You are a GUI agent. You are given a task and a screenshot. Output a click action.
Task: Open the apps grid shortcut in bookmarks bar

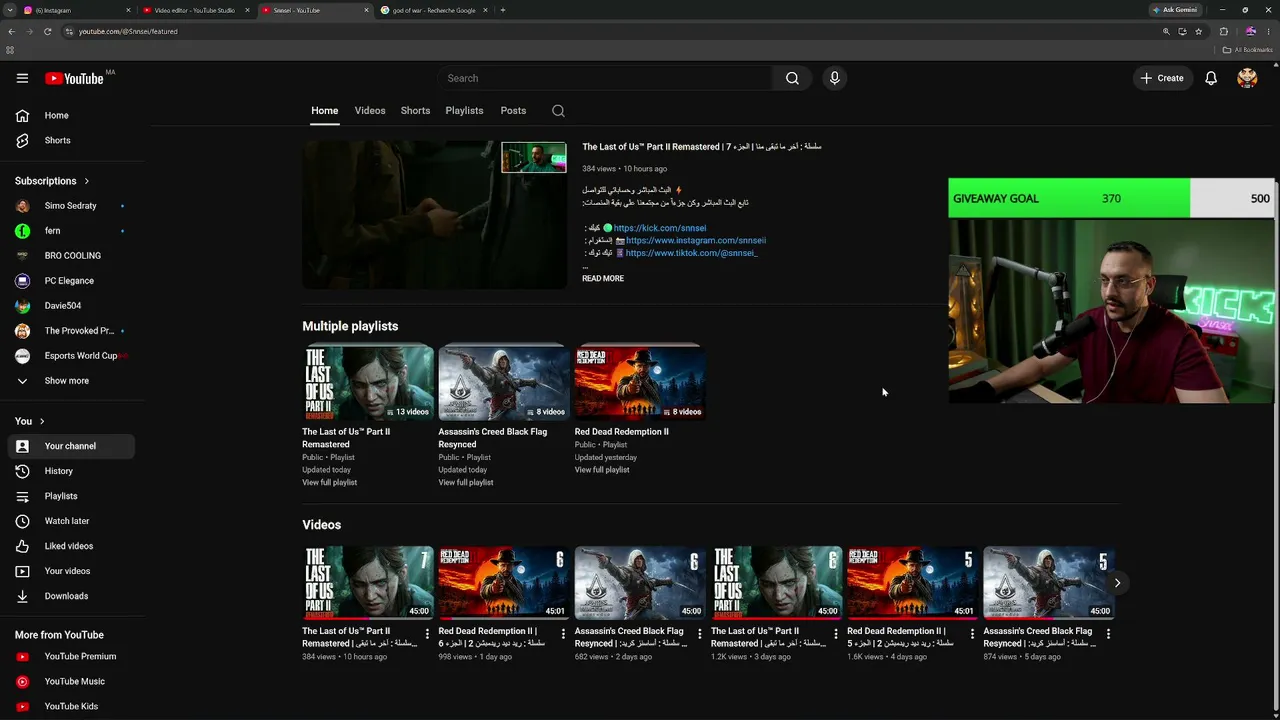coord(10,50)
